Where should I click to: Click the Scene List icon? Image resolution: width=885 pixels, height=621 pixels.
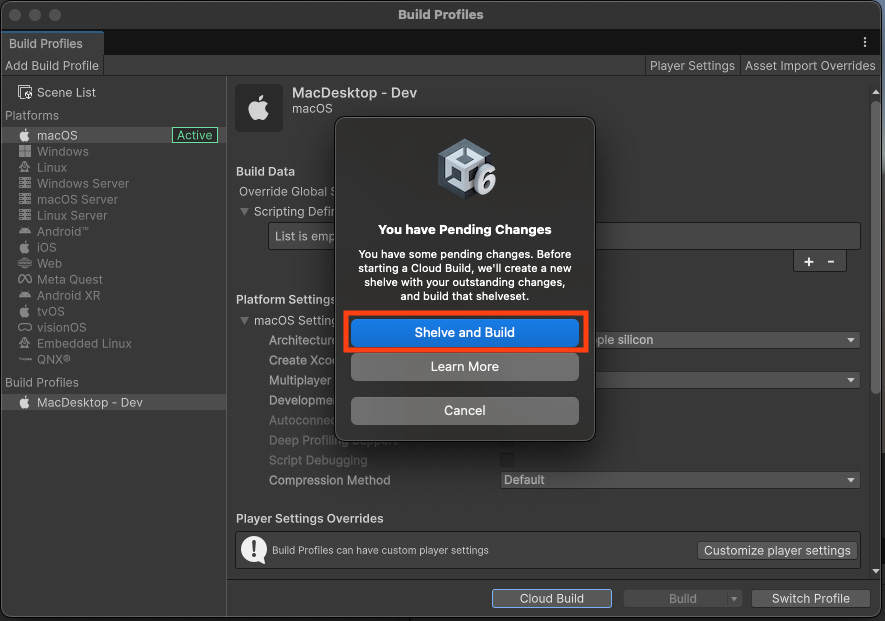(x=25, y=92)
